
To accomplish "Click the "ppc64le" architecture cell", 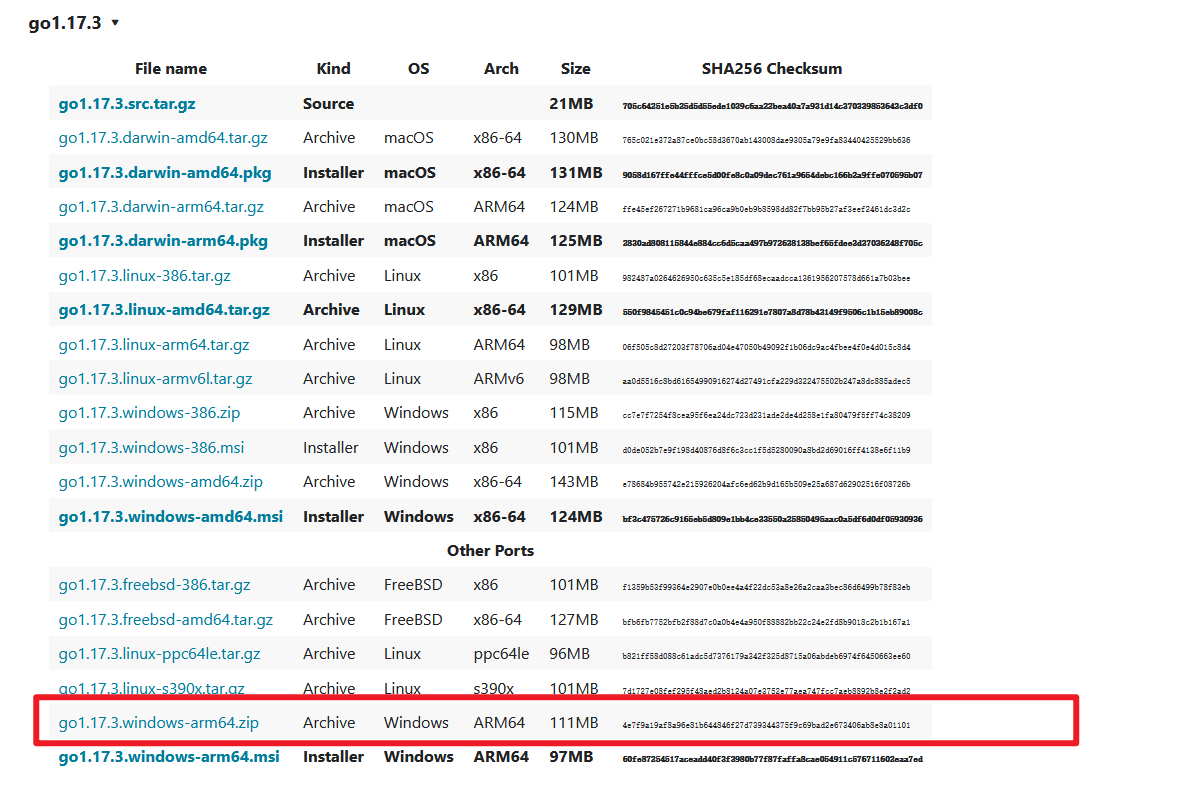I will click(501, 655).
